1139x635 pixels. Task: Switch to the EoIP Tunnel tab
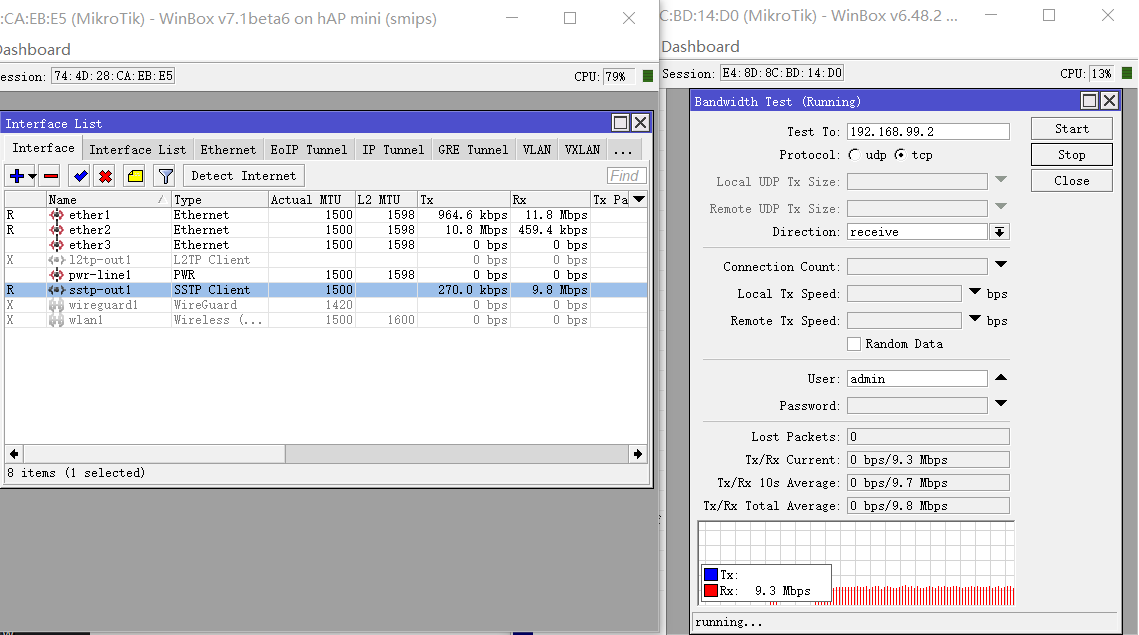[309, 150]
